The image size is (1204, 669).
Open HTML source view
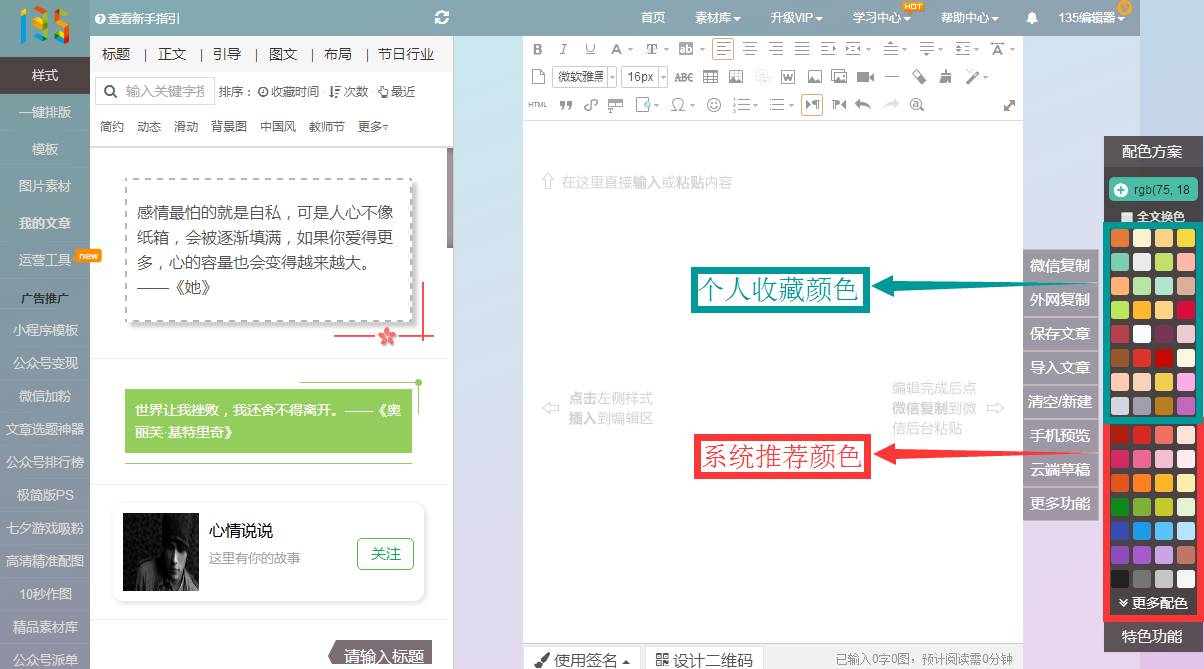pyautogui.click(x=538, y=105)
